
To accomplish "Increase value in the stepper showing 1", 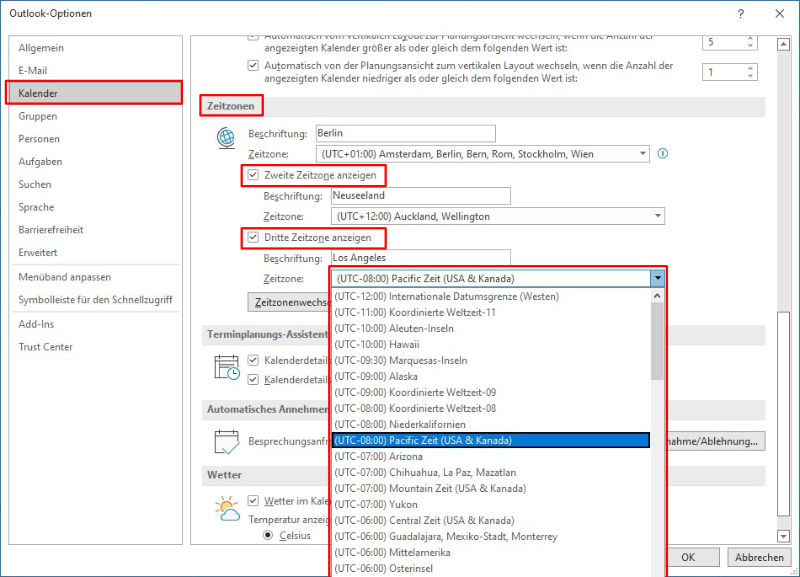I will click(x=750, y=68).
